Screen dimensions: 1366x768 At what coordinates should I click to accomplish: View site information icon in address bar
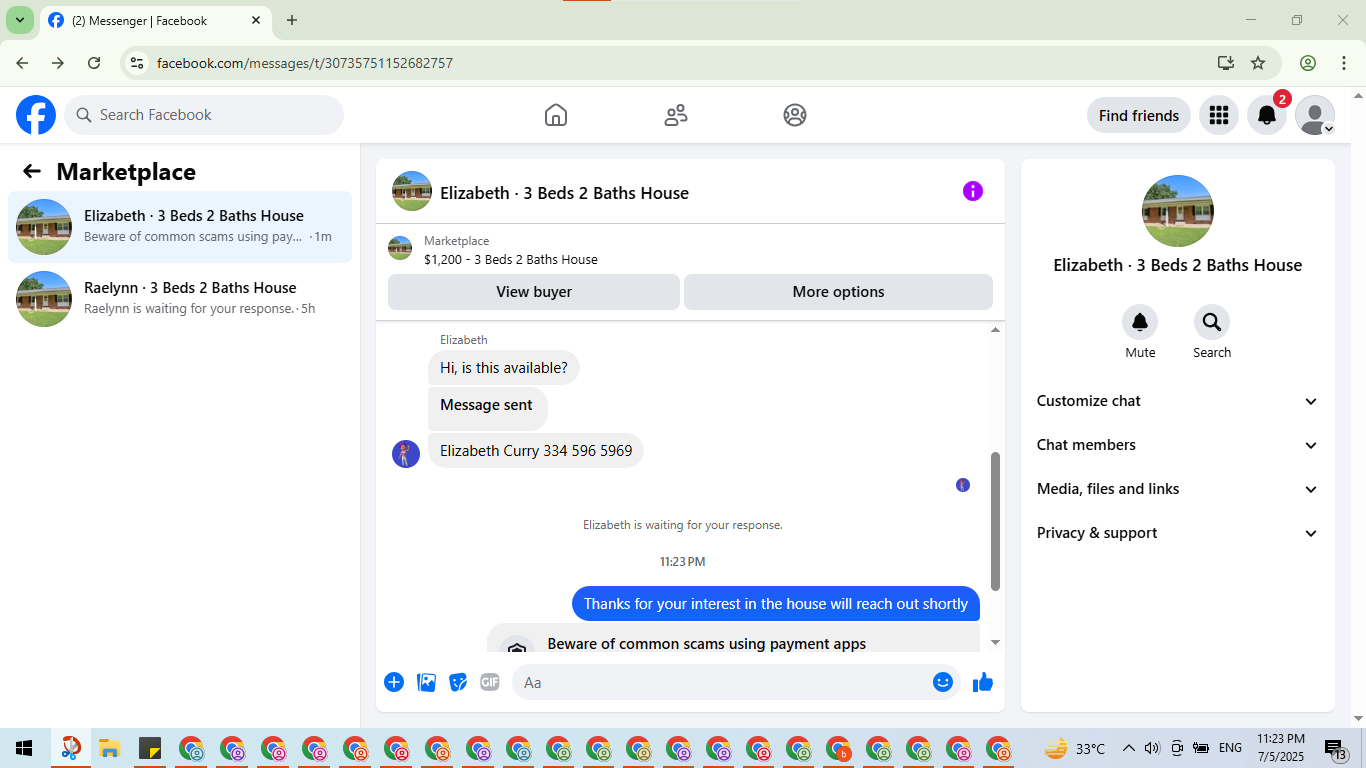138,63
